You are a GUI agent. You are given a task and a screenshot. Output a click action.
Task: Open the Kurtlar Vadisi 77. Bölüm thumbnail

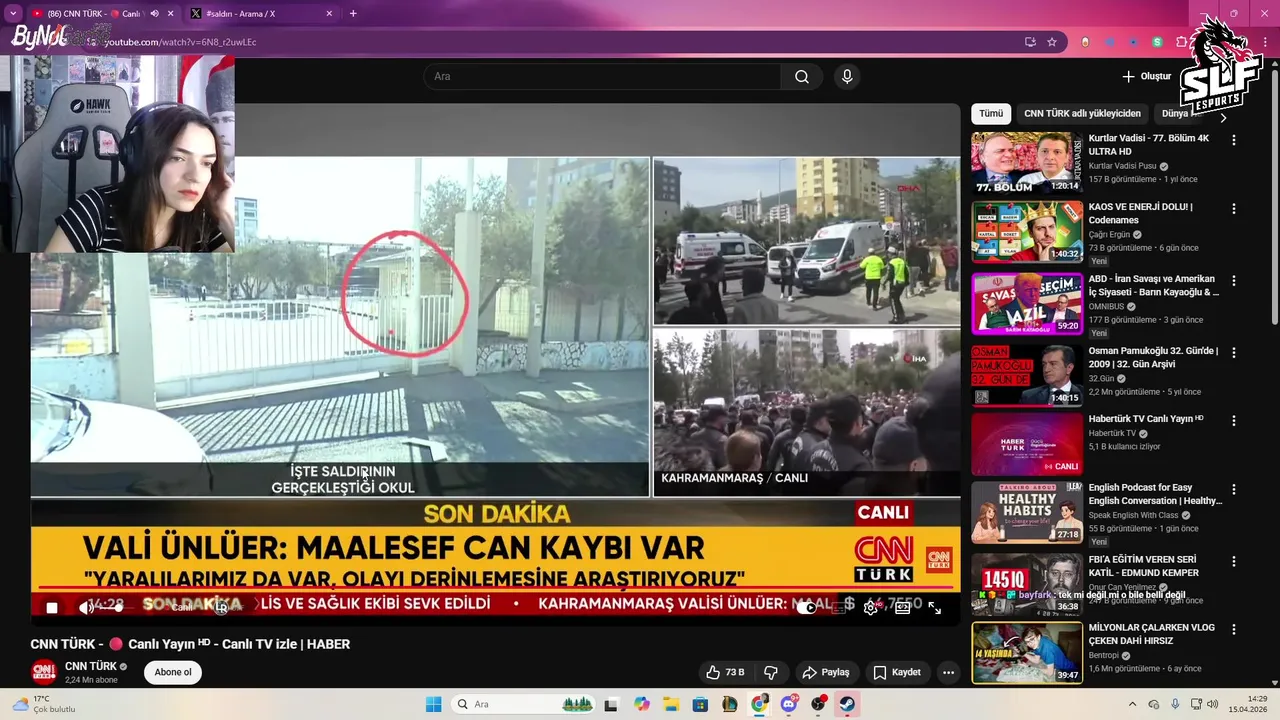(x=1027, y=163)
